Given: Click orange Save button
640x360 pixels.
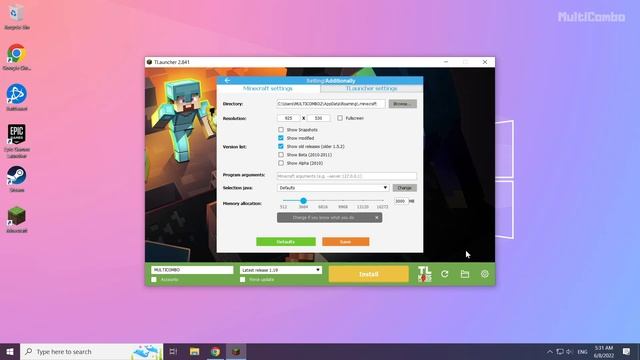Looking at the screenshot, I should point(346,242).
